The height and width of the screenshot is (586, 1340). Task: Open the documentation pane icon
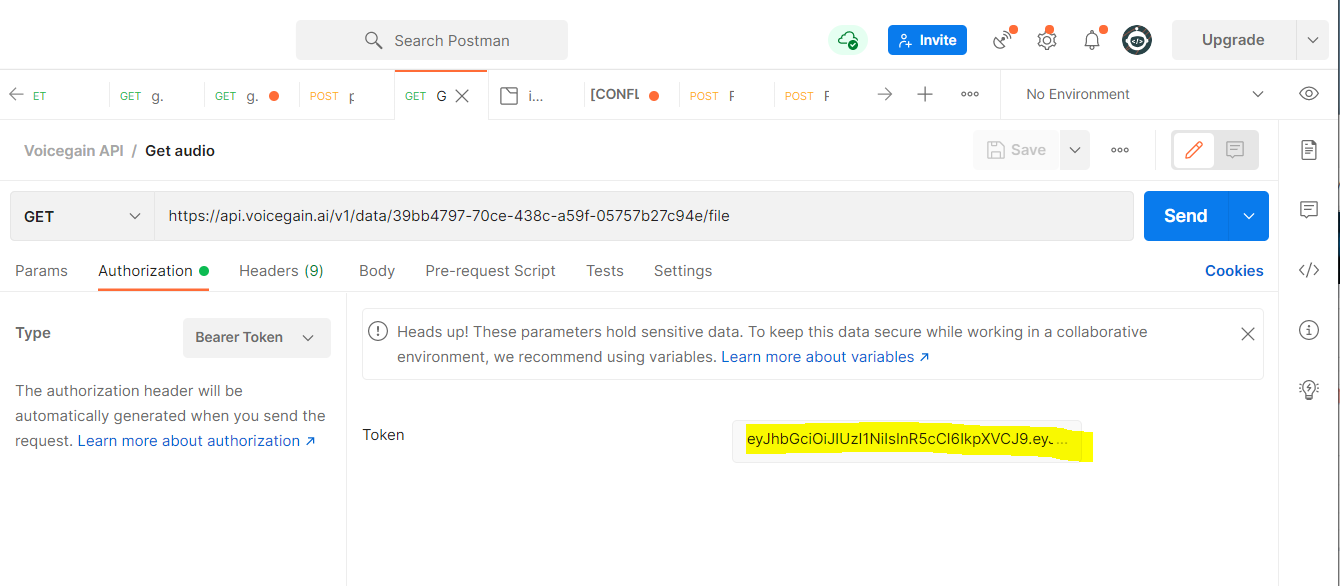[1308, 150]
